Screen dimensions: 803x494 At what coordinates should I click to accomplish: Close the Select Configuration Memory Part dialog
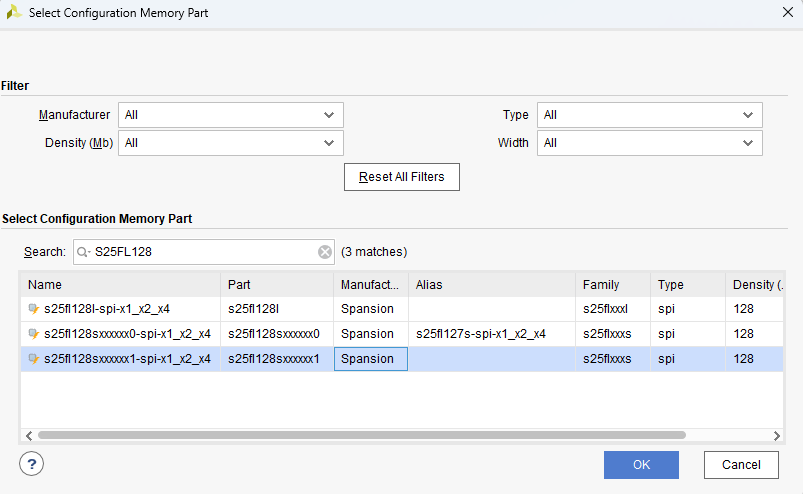click(x=788, y=12)
